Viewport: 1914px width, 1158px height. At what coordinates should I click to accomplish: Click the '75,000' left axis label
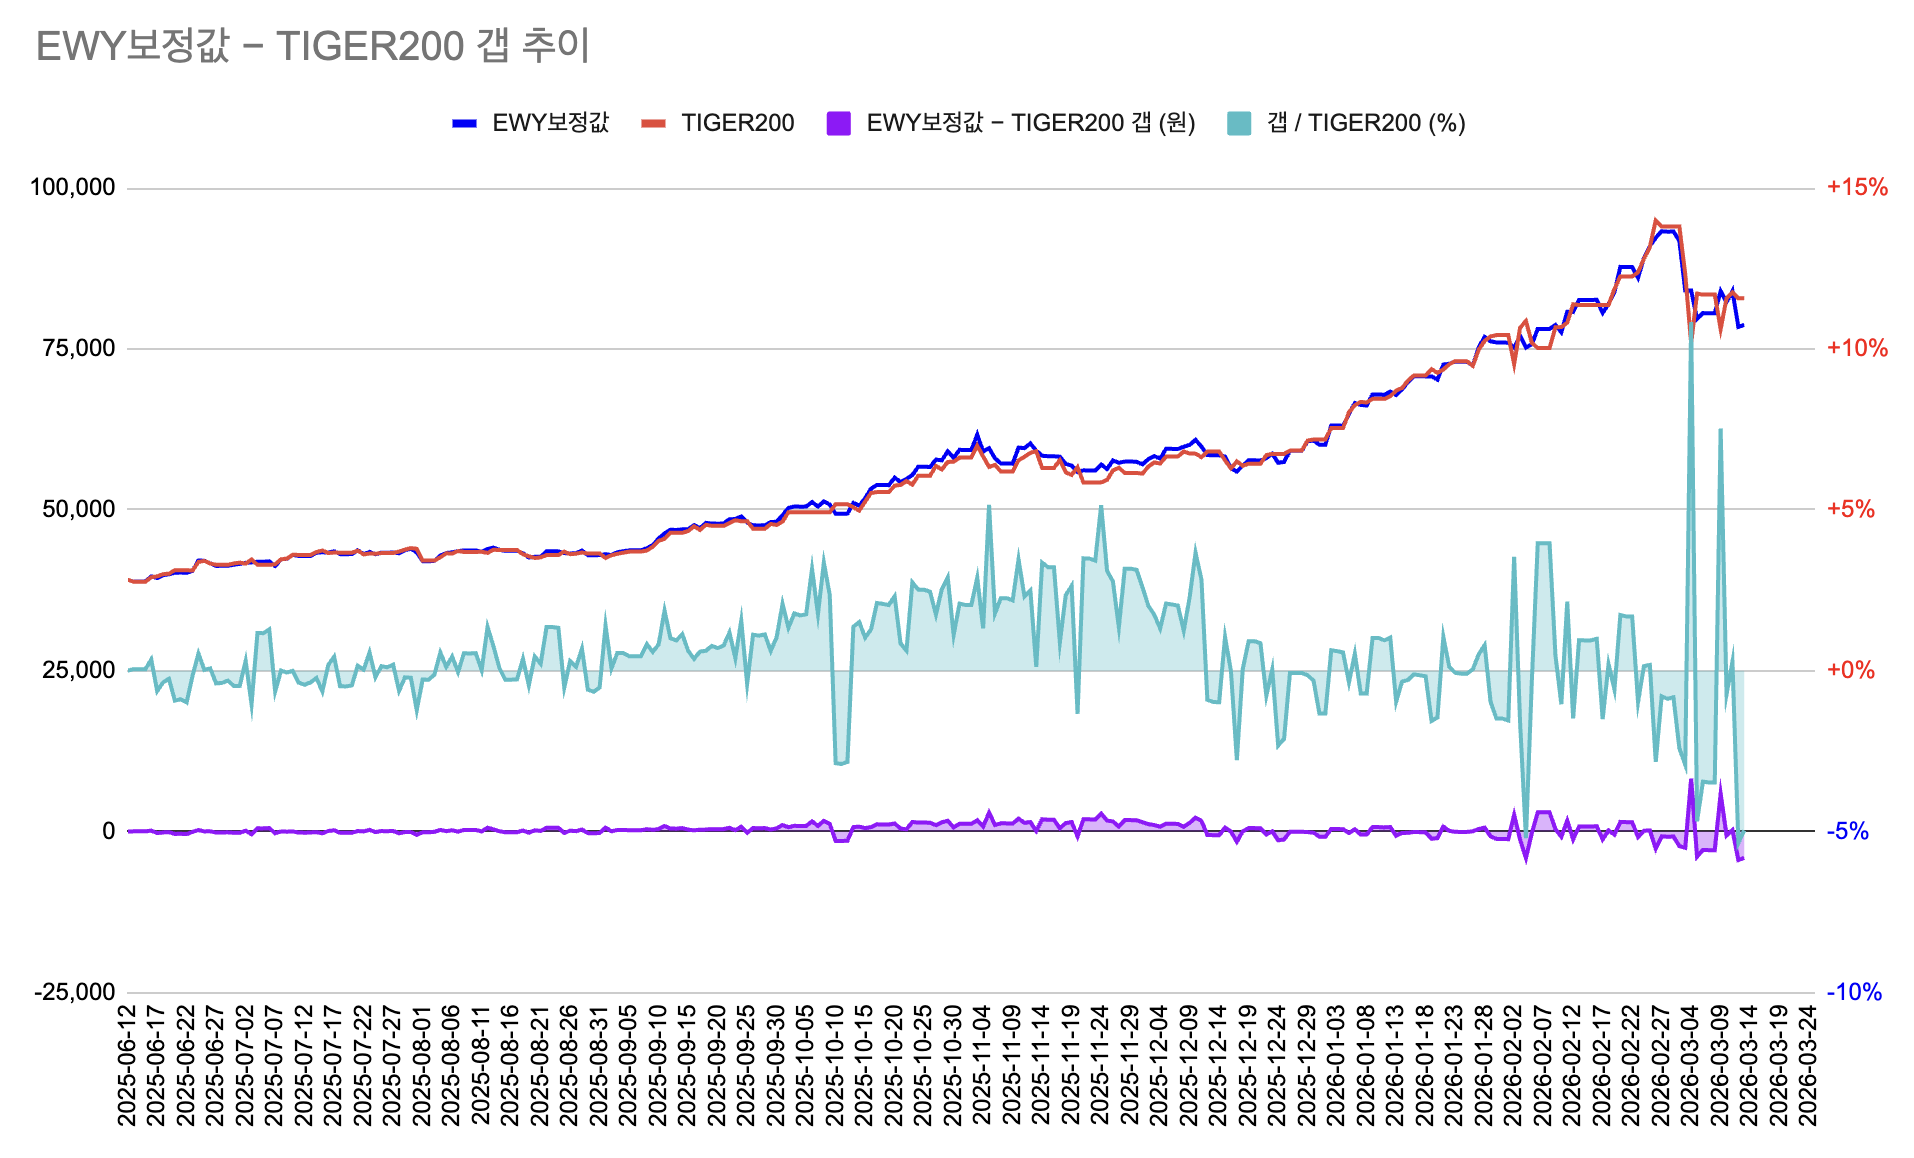pos(79,348)
